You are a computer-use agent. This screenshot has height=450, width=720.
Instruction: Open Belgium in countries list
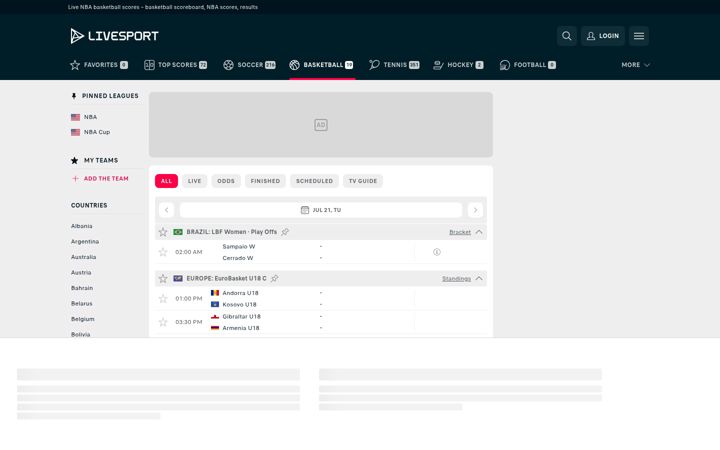click(x=83, y=319)
